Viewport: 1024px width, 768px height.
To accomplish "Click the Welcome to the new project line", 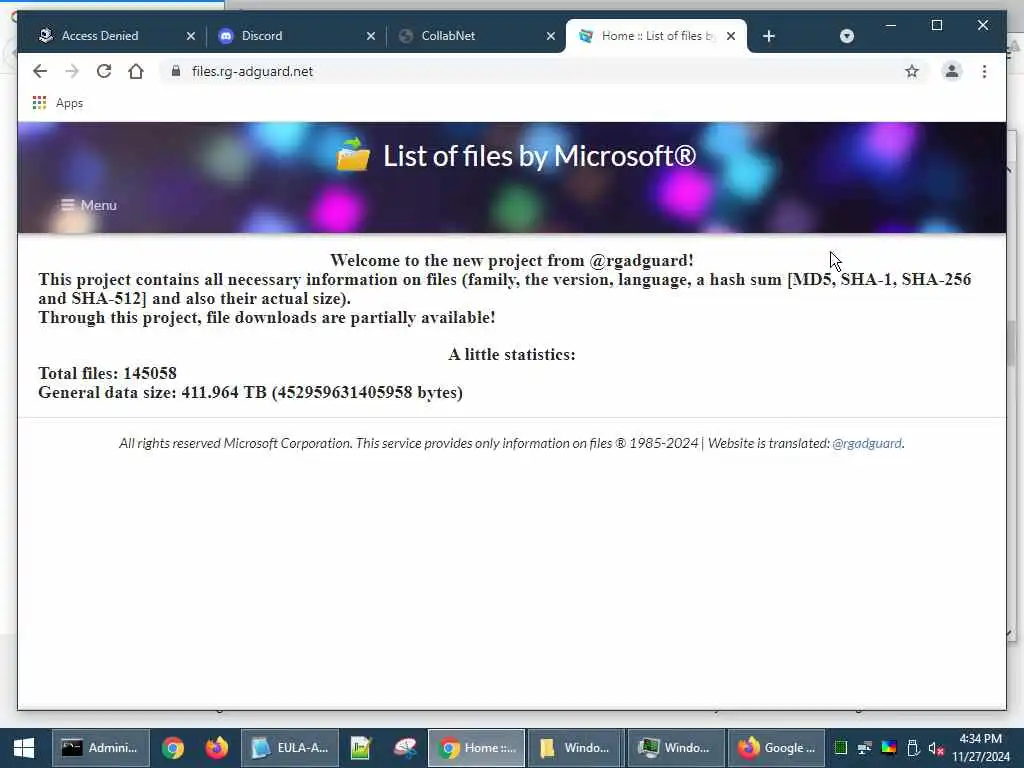I will 511,261.
